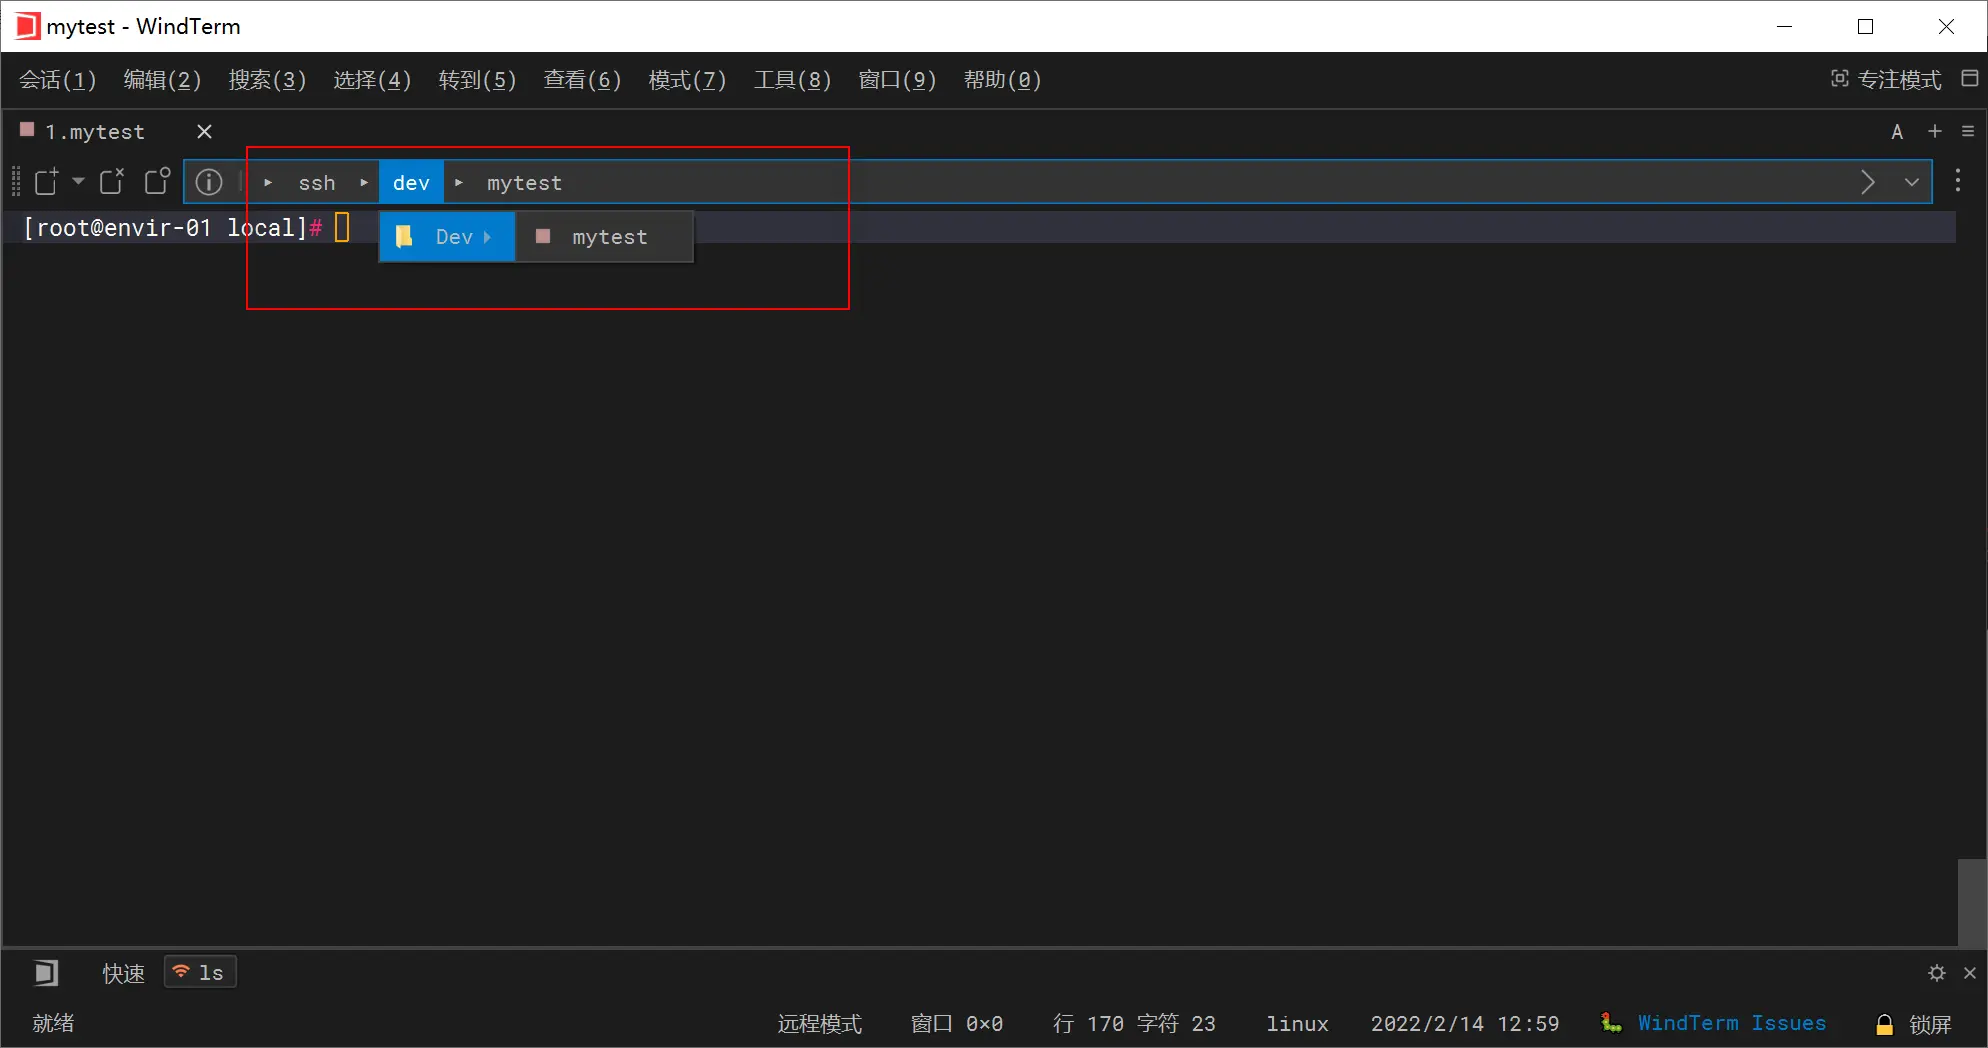
Task: Click the new session icon in toolbar
Action: [47, 181]
